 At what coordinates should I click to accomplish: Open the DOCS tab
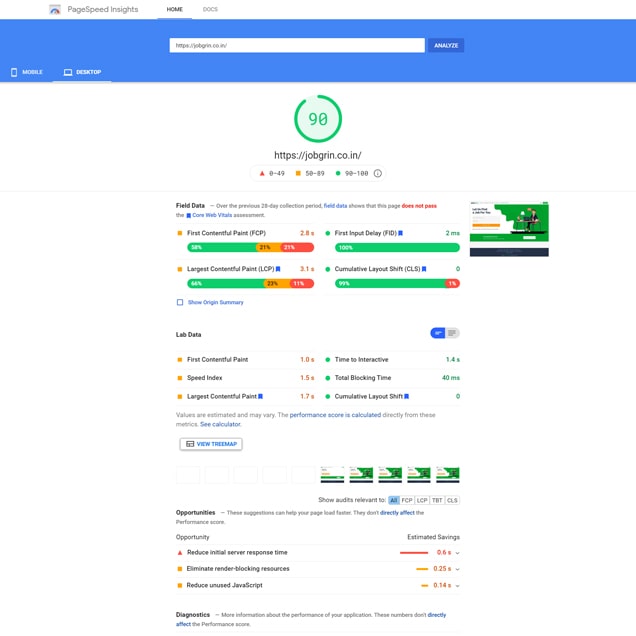pyautogui.click(x=210, y=9)
